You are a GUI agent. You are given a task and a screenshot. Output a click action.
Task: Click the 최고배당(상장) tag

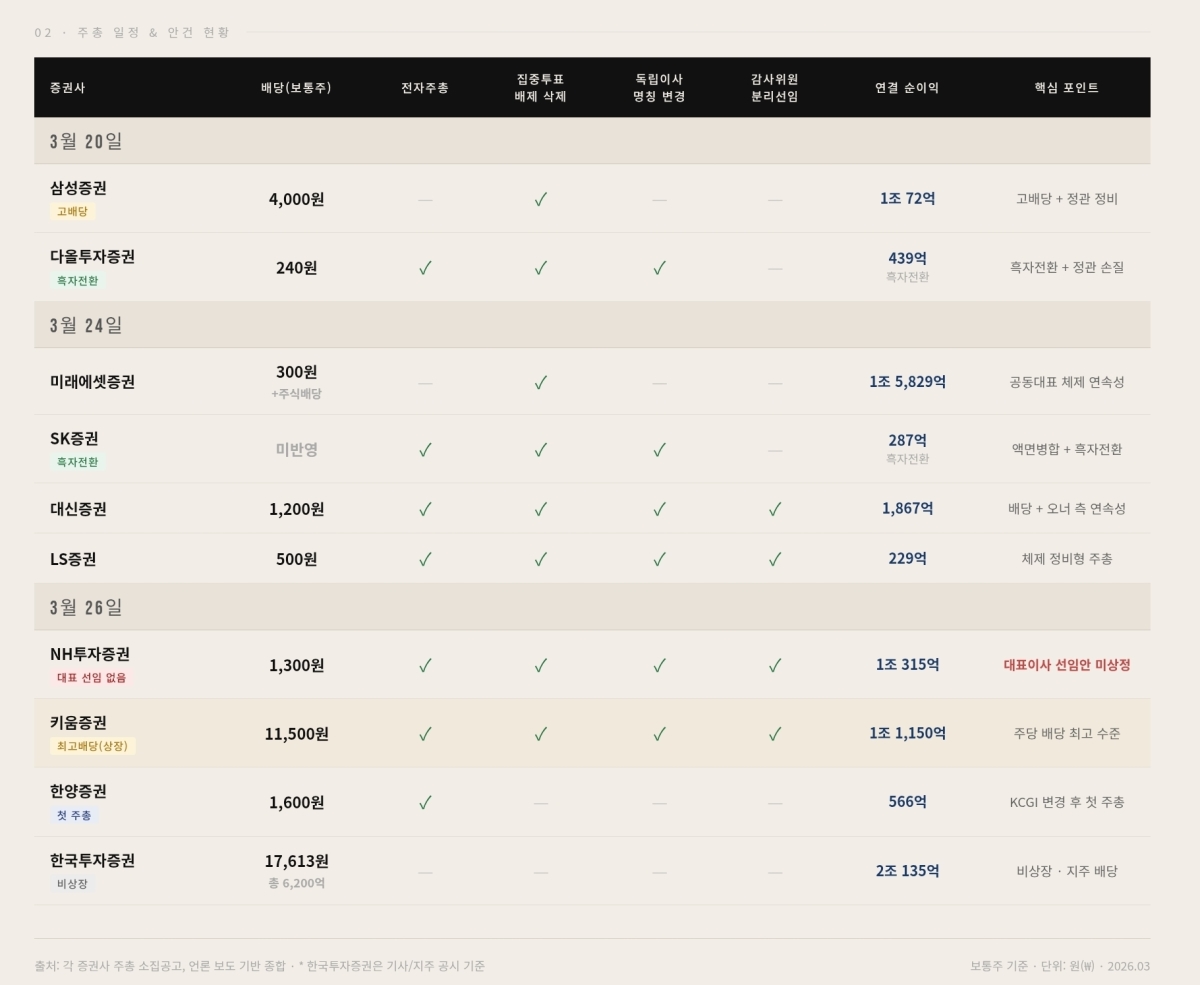93,747
